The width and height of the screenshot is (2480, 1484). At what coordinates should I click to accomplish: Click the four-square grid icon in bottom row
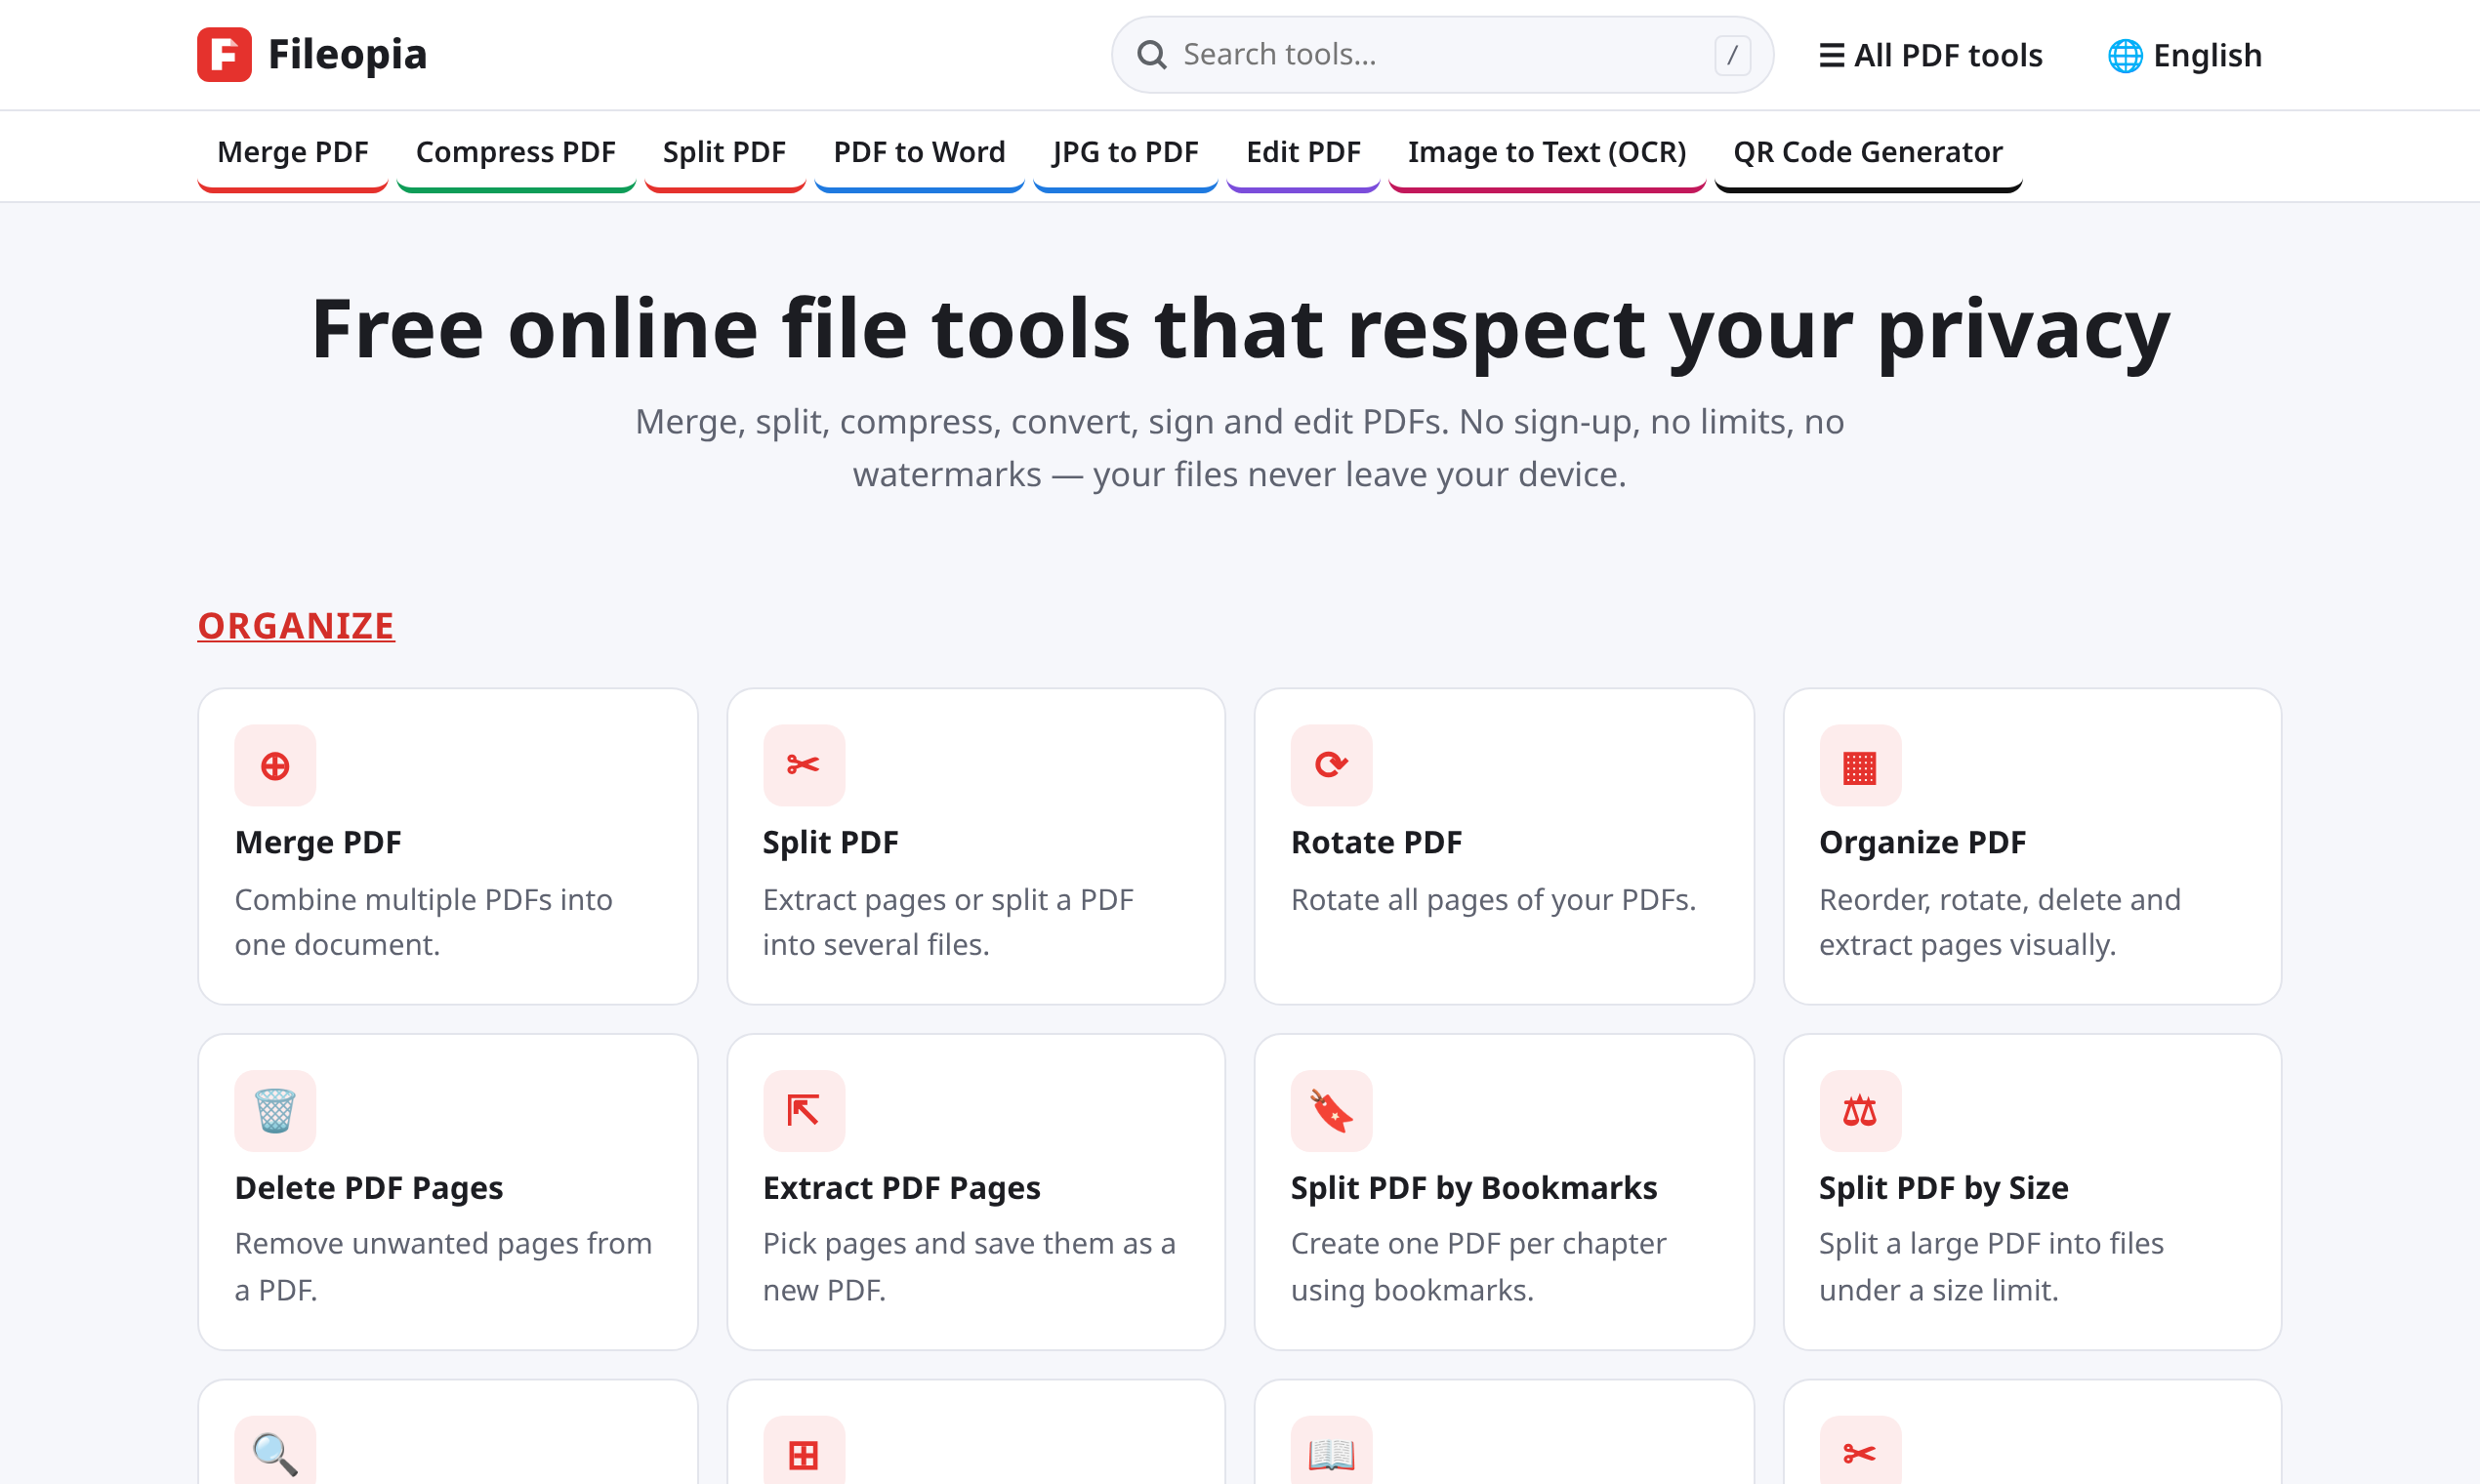tap(803, 1453)
